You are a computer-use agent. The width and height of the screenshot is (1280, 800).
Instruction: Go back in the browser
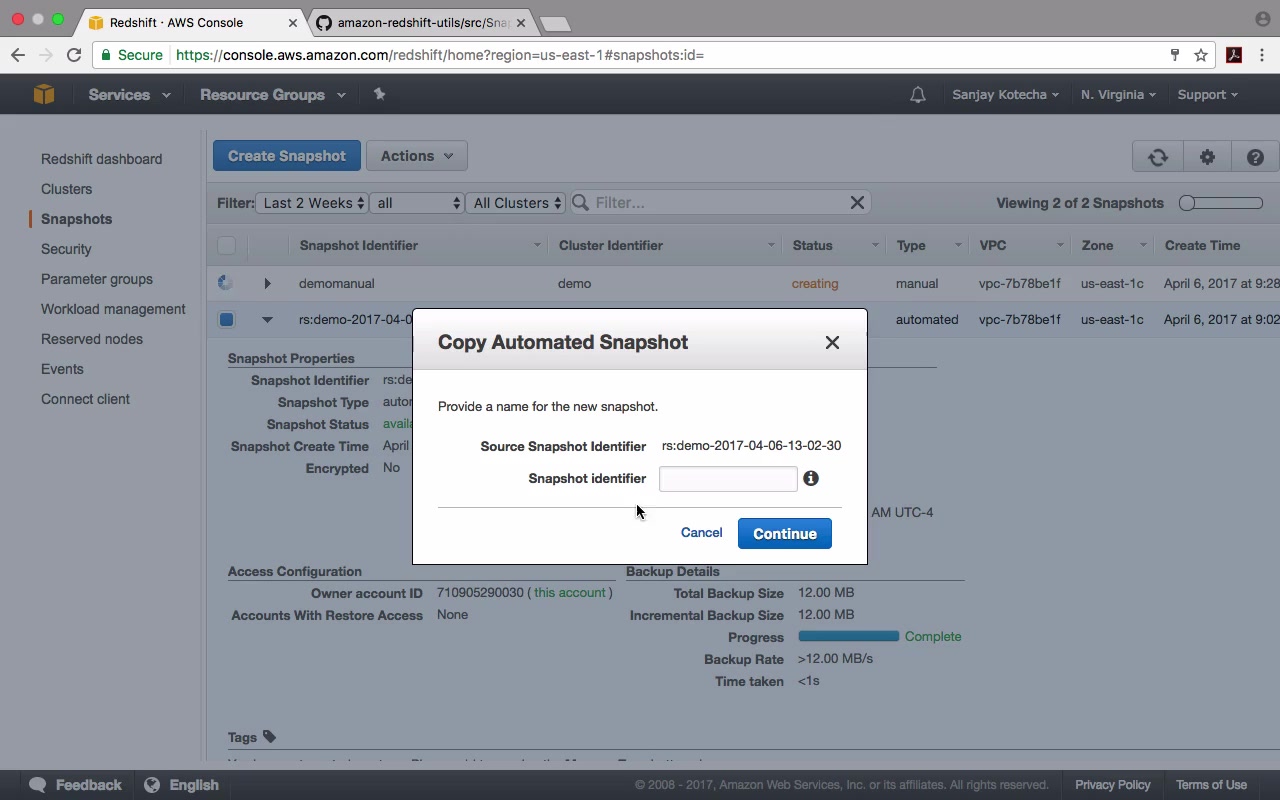coord(18,55)
